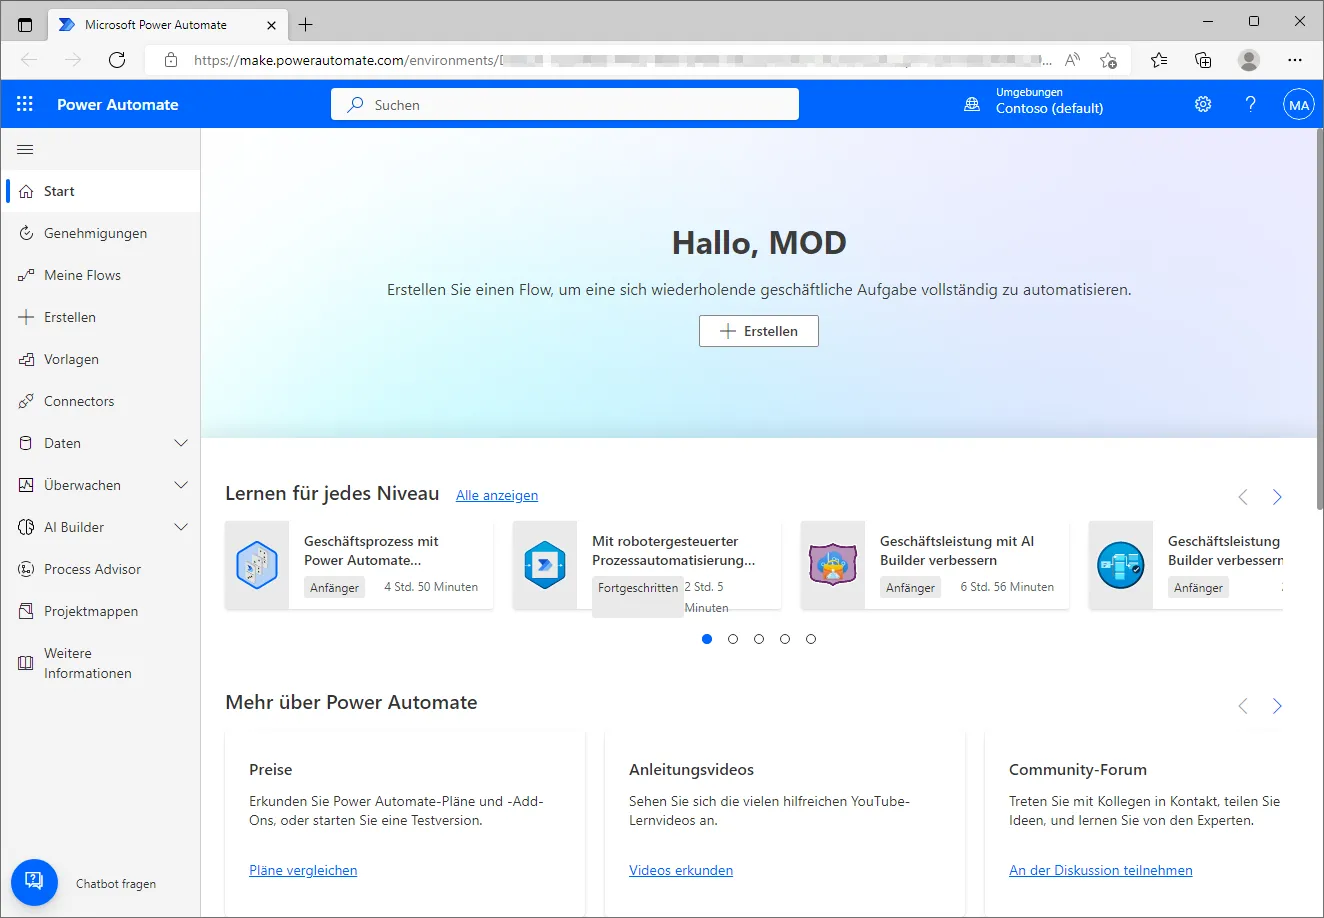Collapse the left navigation hamburger menu
This screenshot has width=1324, height=918.
coord(26,150)
